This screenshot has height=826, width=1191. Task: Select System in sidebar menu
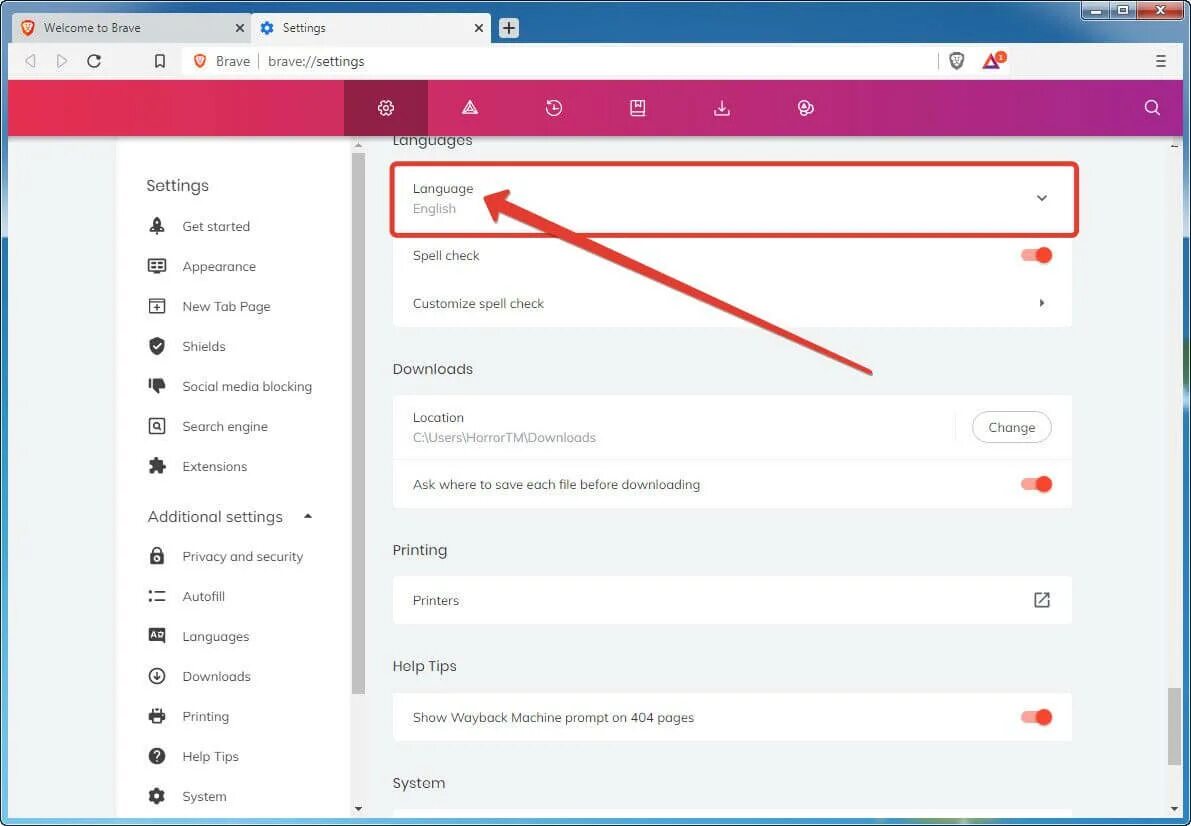(204, 796)
